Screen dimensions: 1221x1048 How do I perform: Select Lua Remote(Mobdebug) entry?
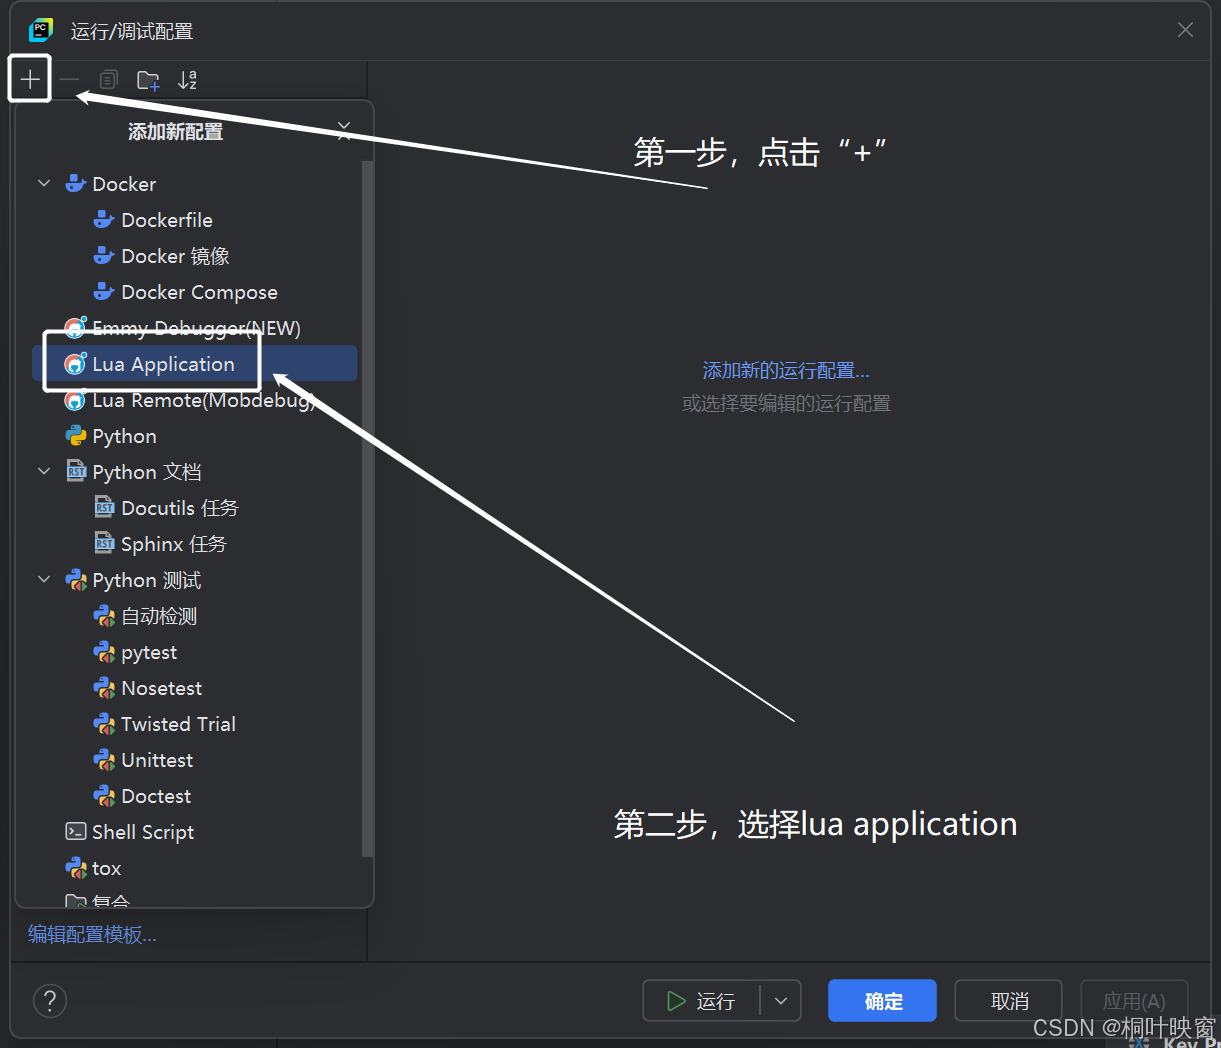click(195, 400)
